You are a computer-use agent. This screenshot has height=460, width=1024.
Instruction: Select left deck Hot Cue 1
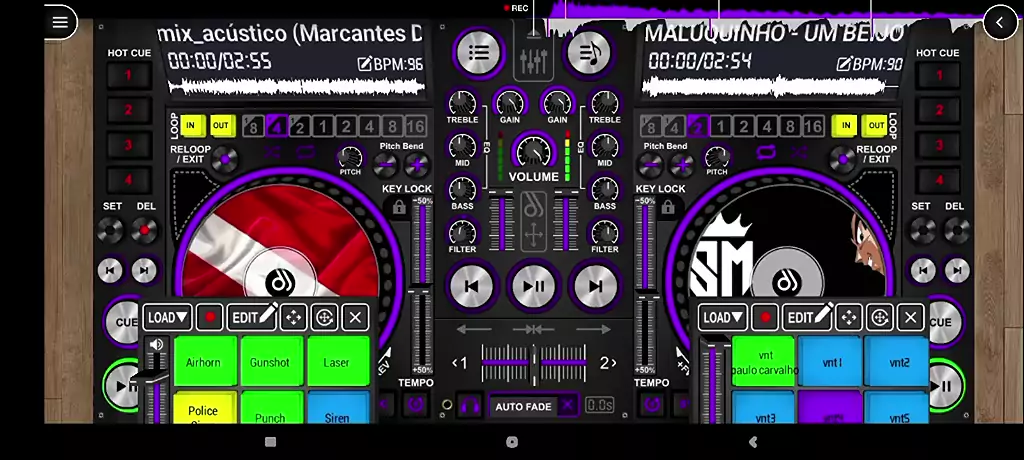(128, 75)
